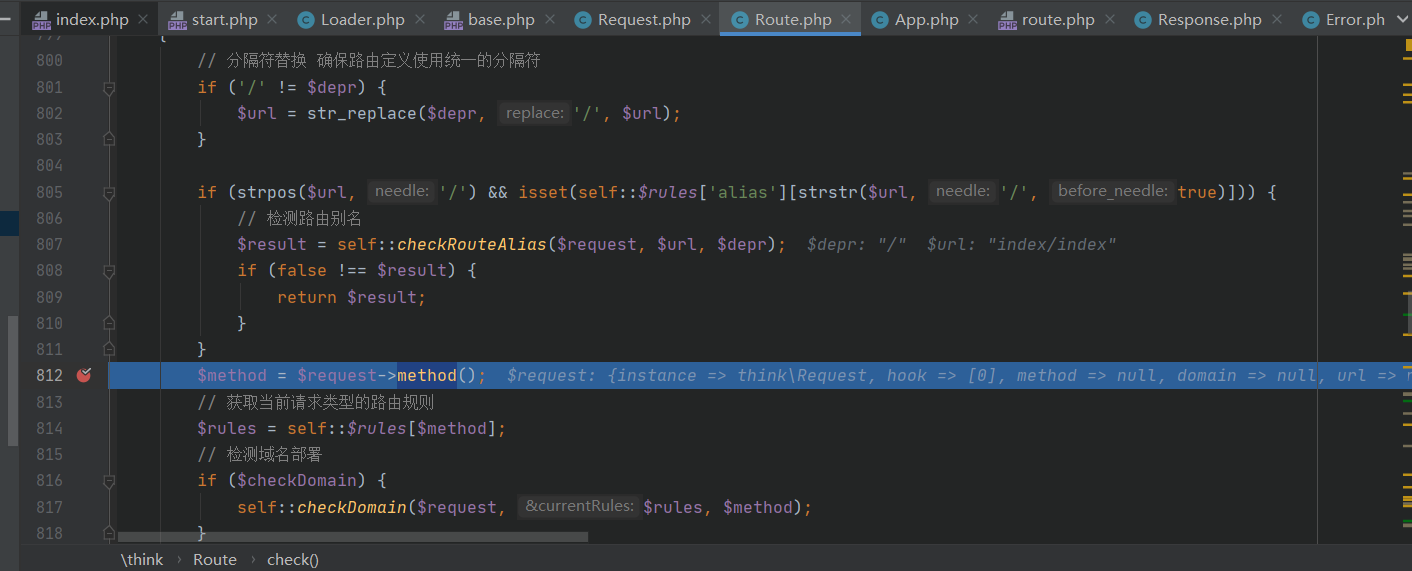The image size is (1412, 571).
Task: Show the hidden tabs dropdown list
Action: point(1401,20)
